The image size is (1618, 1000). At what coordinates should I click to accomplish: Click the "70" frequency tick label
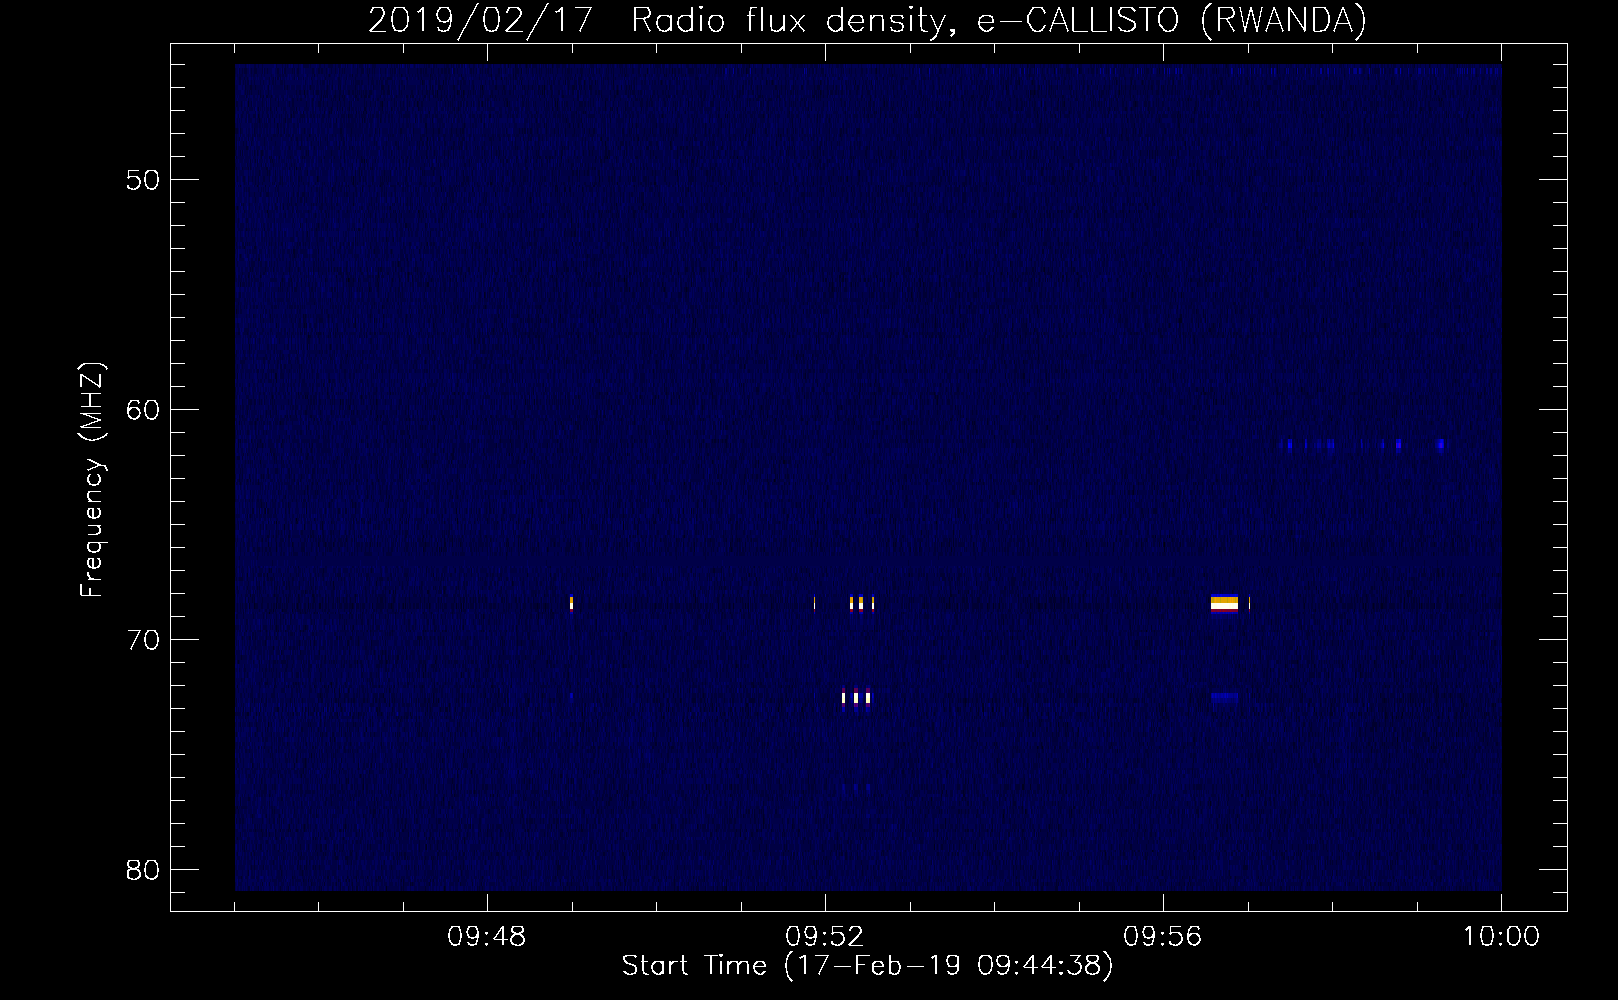coord(144,640)
